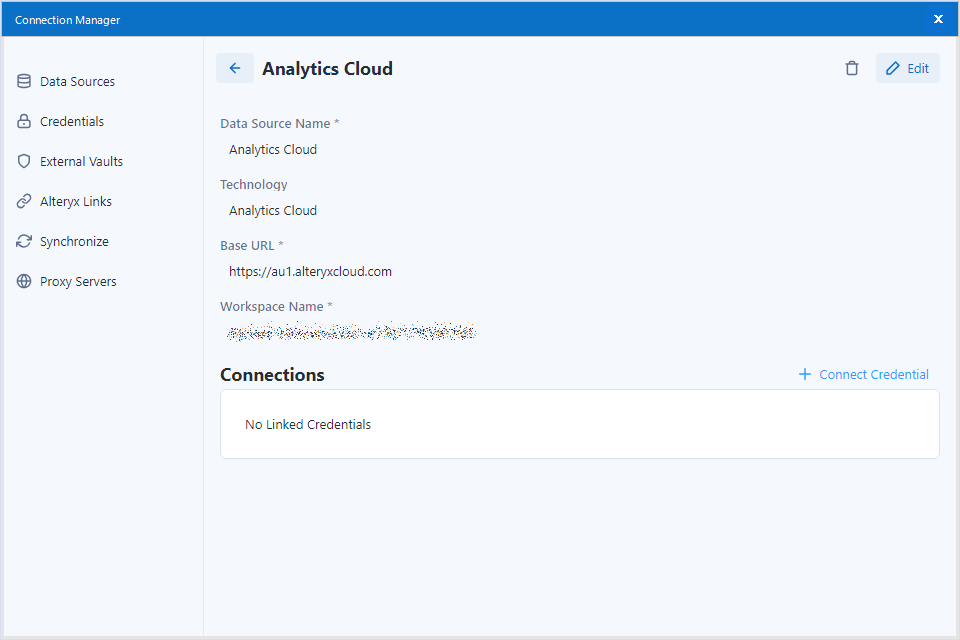This screenshot has width=960, height=640.
Task: Click the blurred Workspace Name value
Action: (351, 331)
